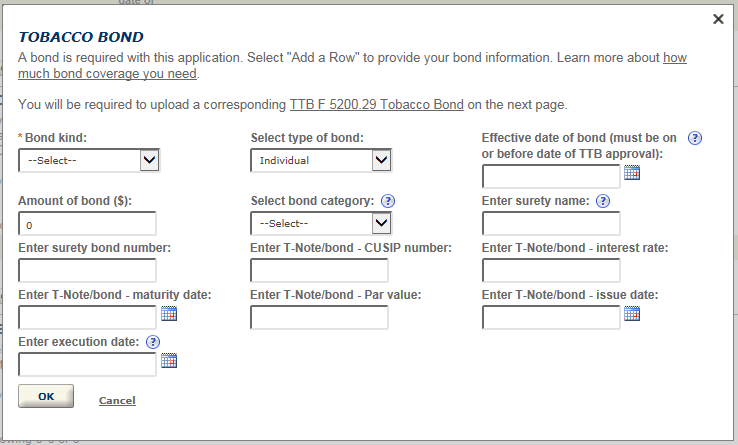Expand the Select bond category dropdown
The height and width of the screenshot is (445, 738).
[x=321, y=223]
